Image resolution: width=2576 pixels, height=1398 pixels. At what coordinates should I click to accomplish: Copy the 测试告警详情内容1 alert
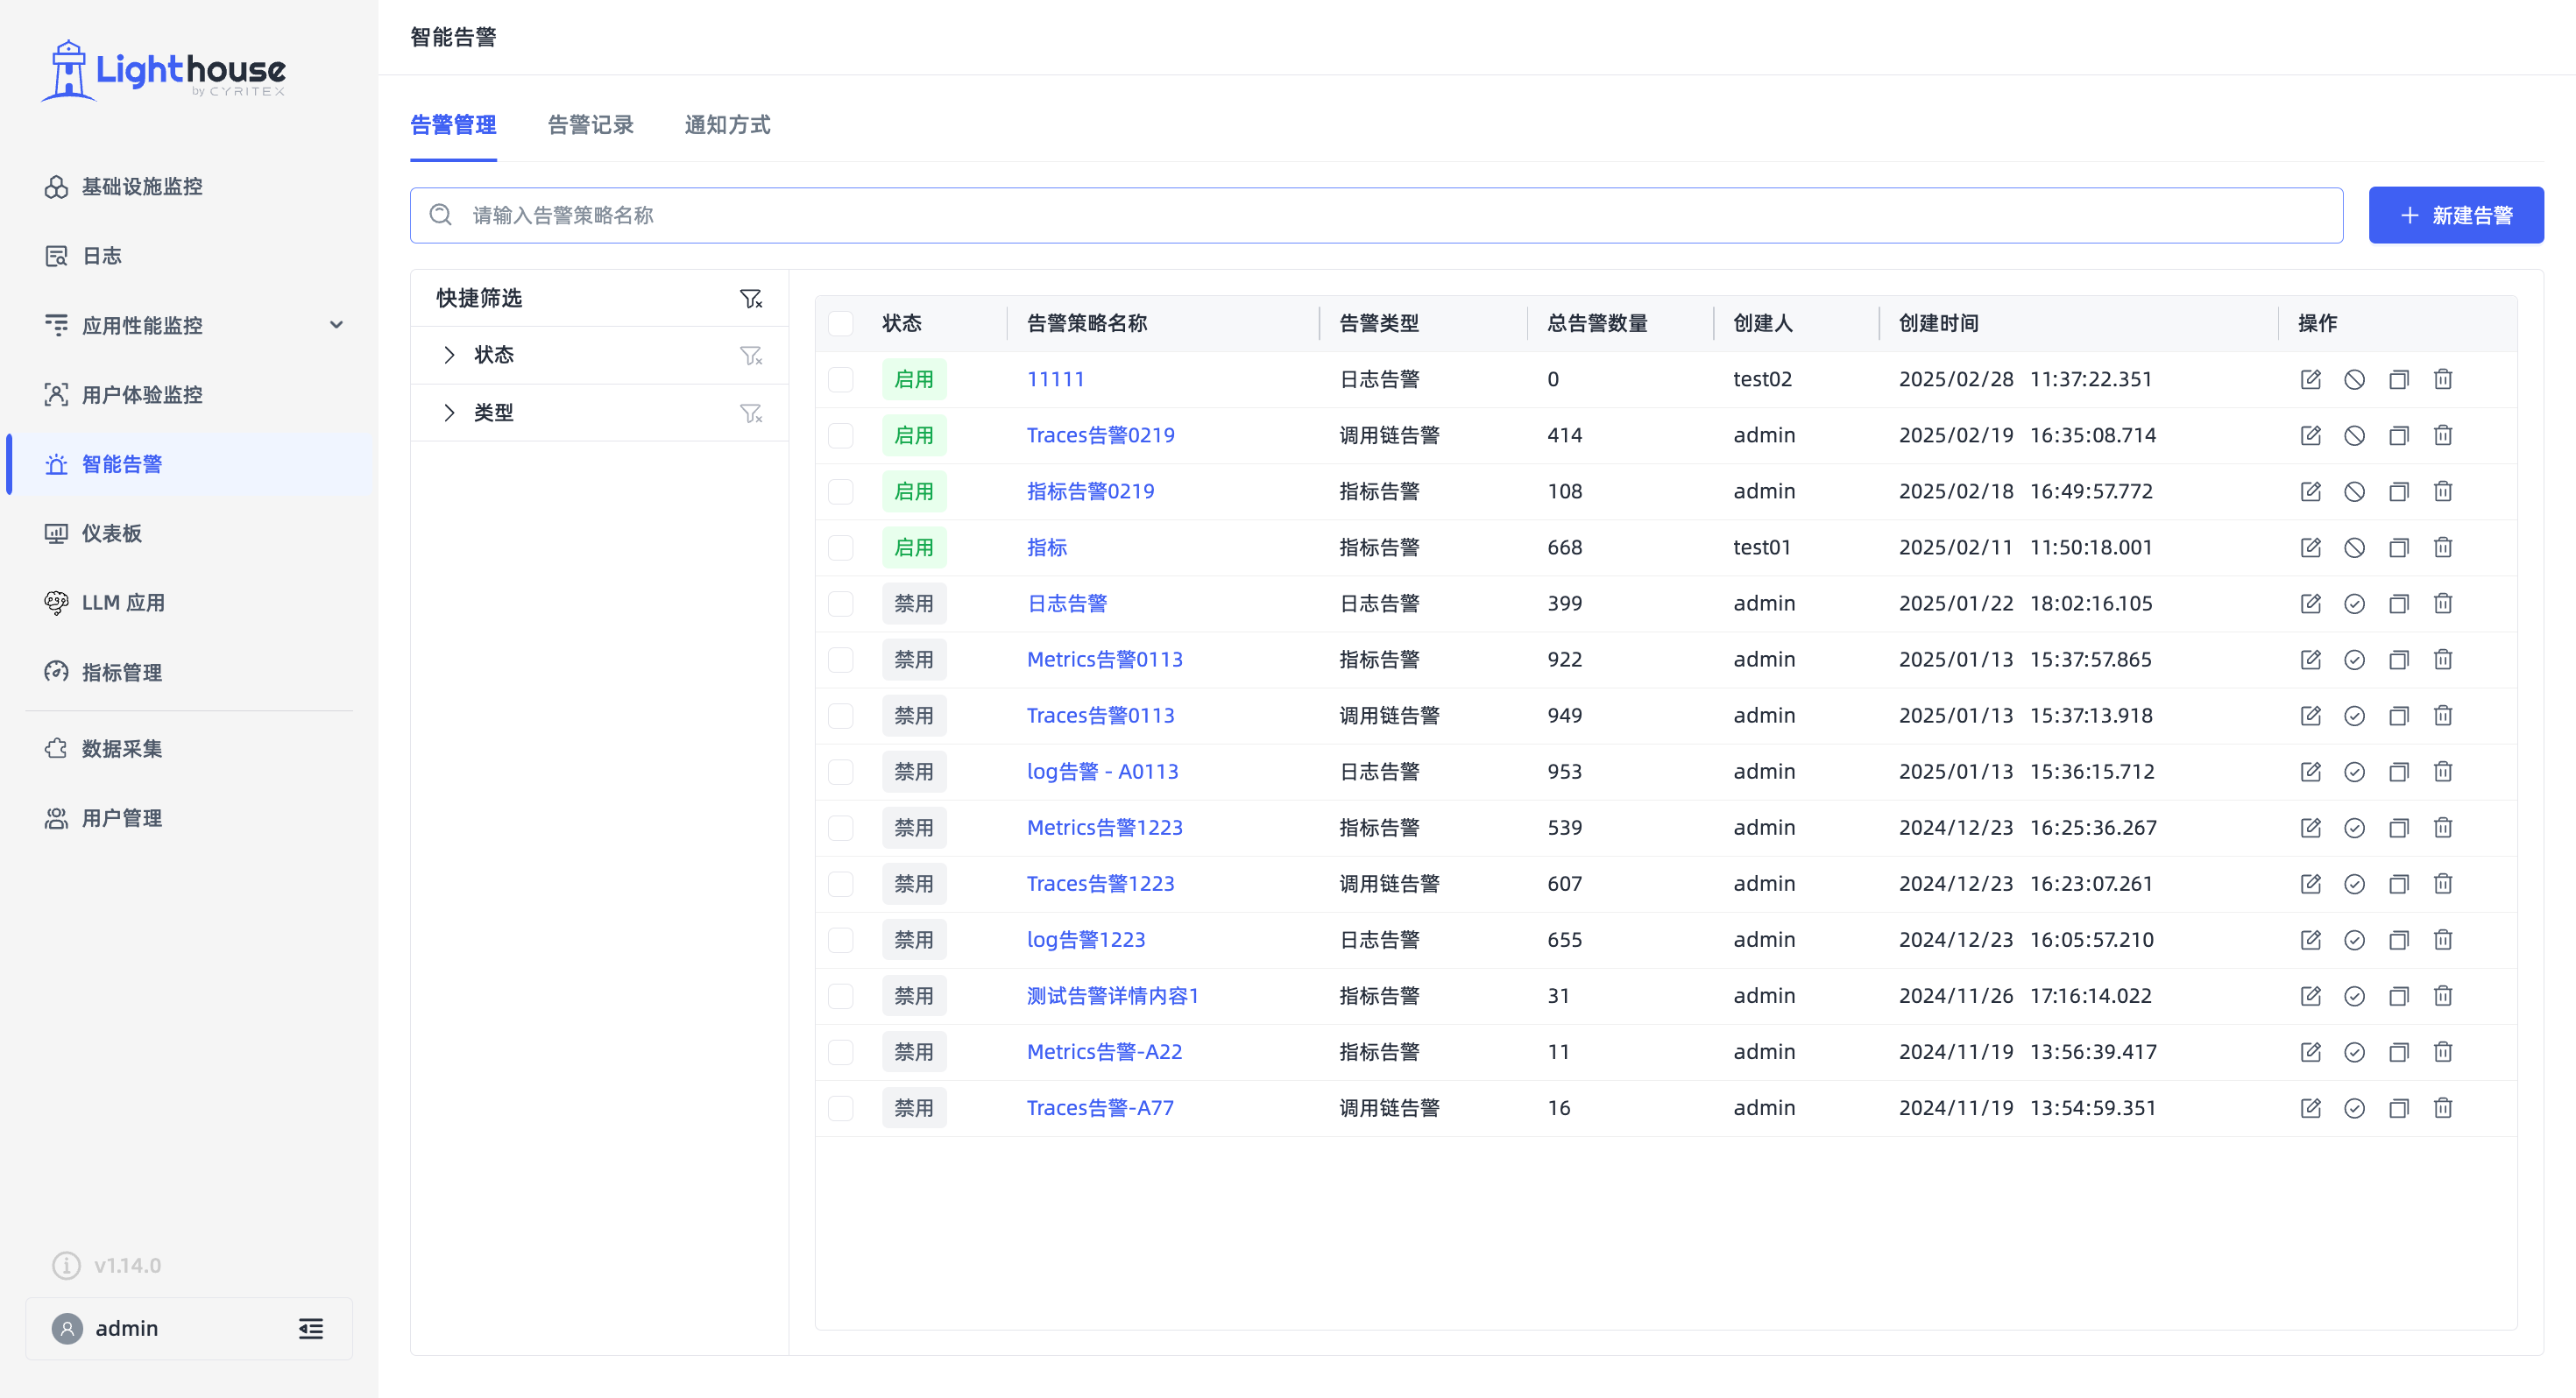(x=2398, y=995)
